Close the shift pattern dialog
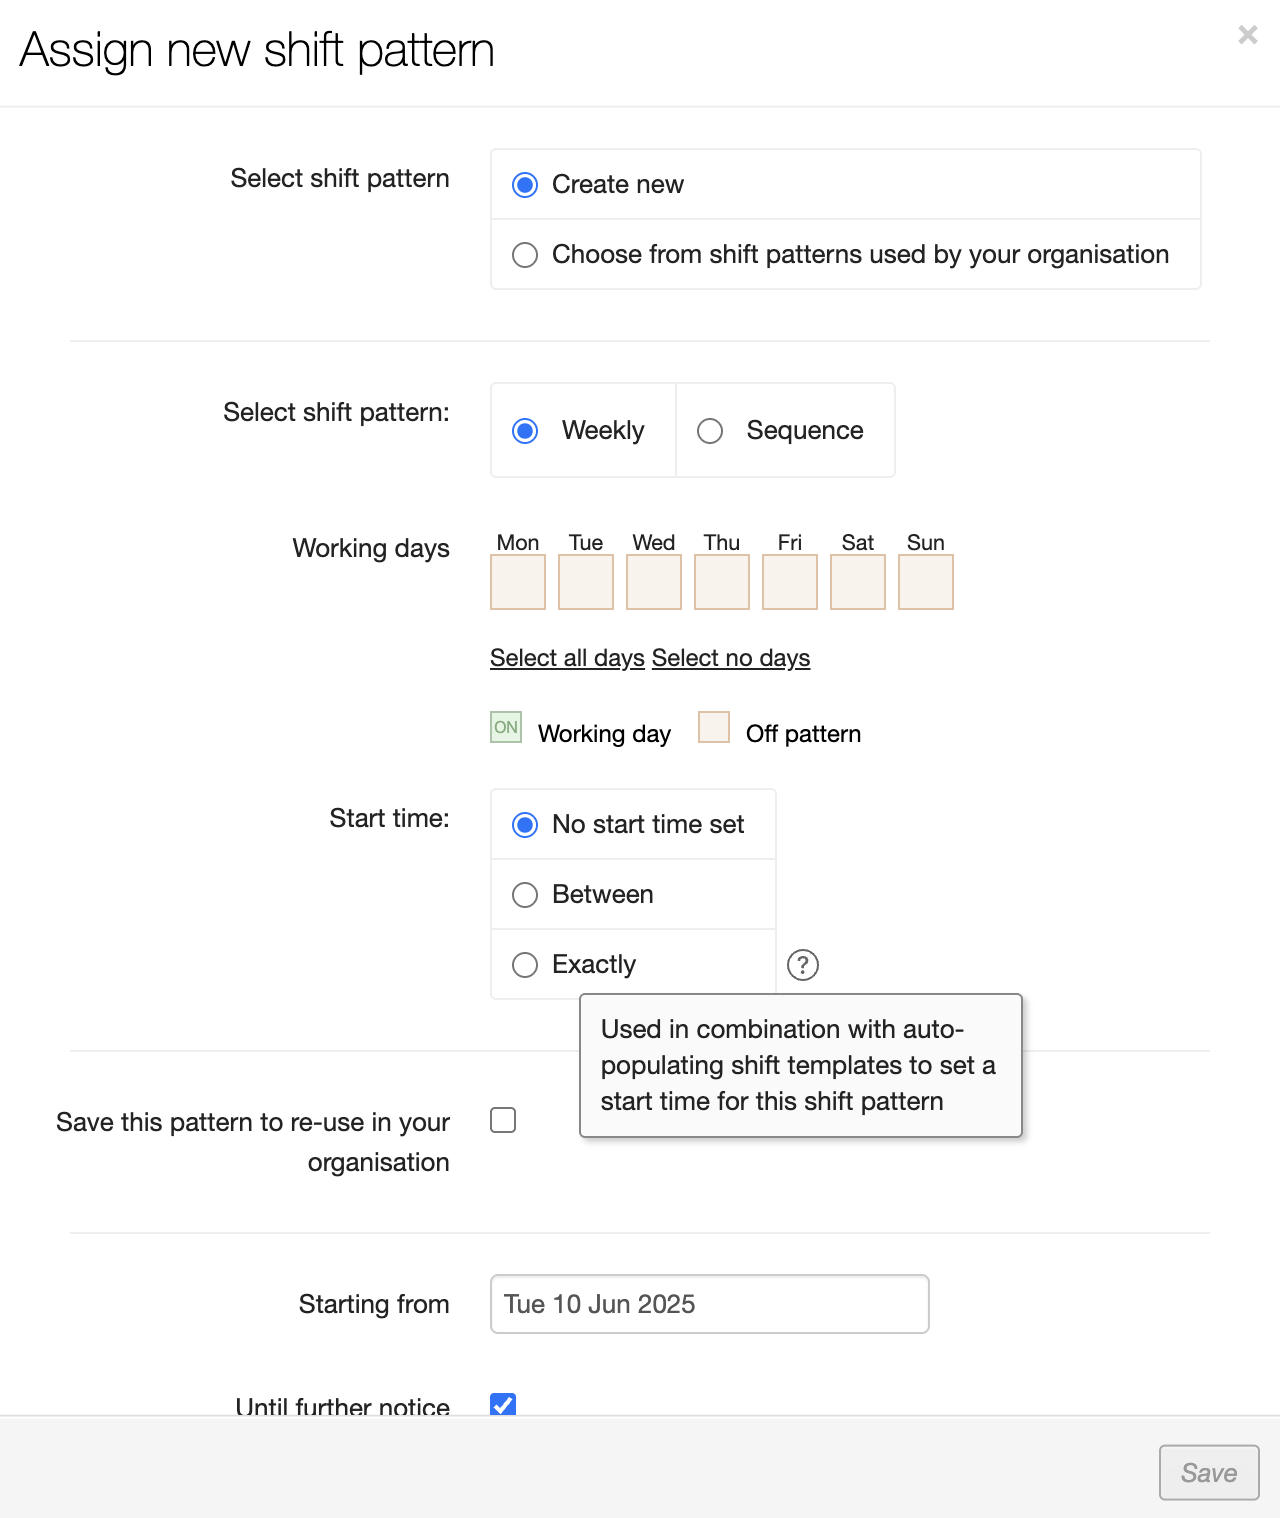 tap(1247, 35)
